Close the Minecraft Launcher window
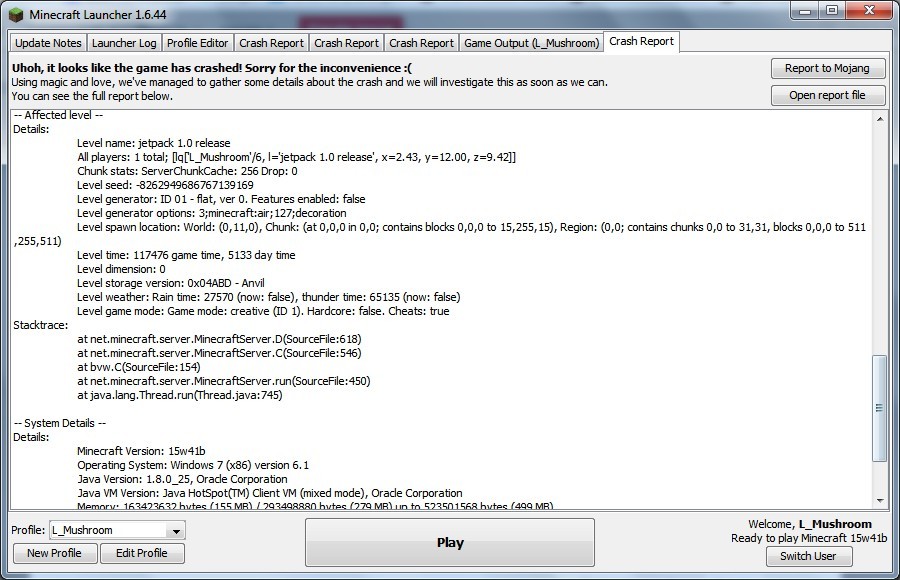Screen dimensions: 900x580 pos(870,11)
